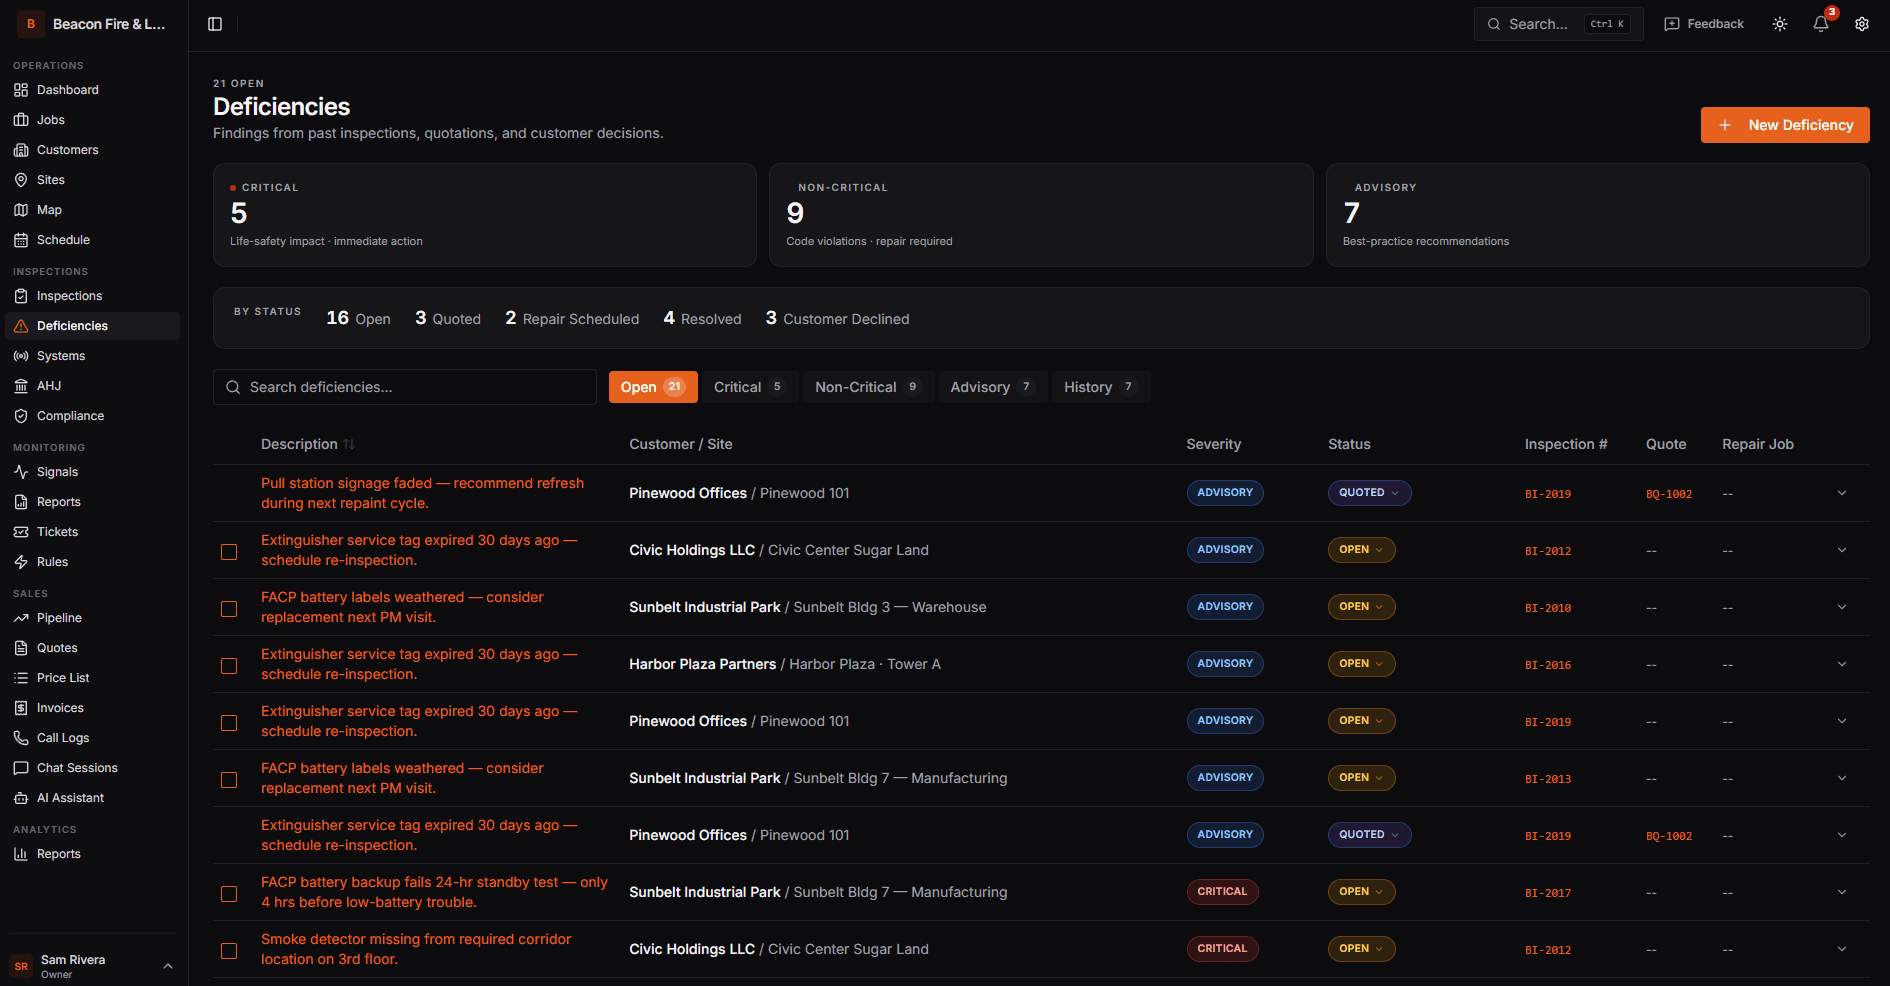
Task: Switch to the Critical filter tab
Action: pos(749,387)
